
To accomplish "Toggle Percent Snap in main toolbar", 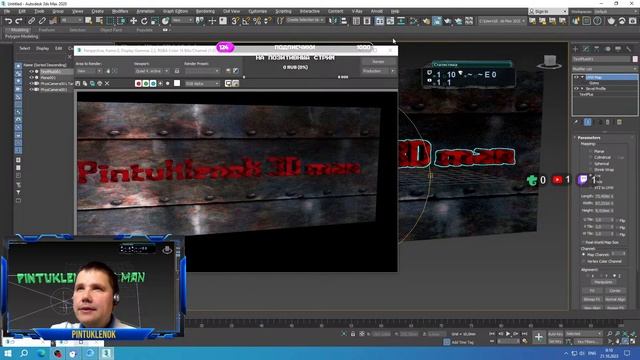I will point(257,21).
